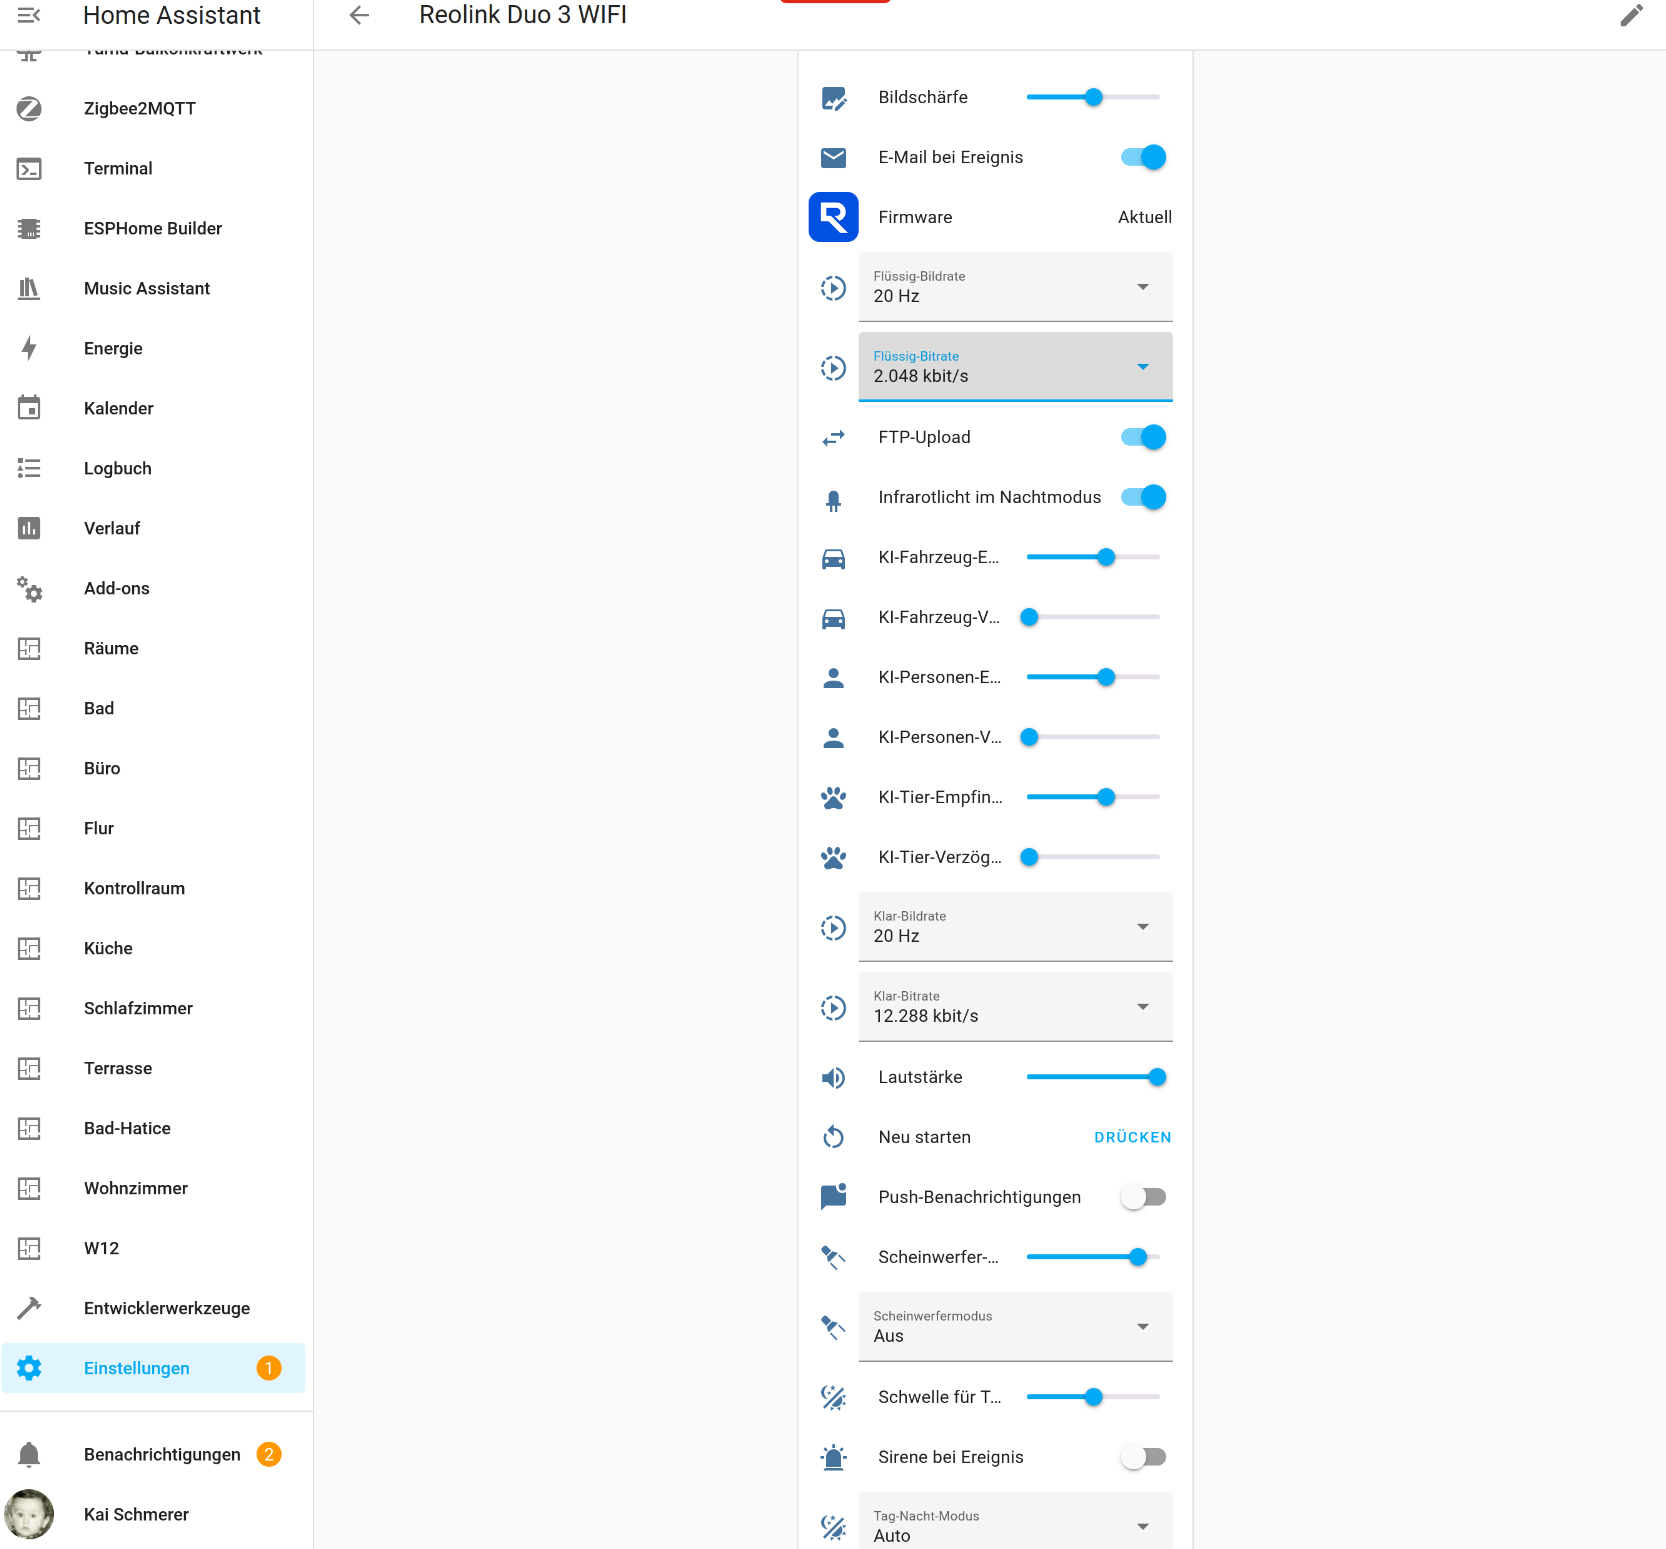The height and width of the screenshot is (1549, 1666).
Task: Expand the Klar-Bitrate dropdown
Action: pyautogui.click(x=1015, y=1007)
